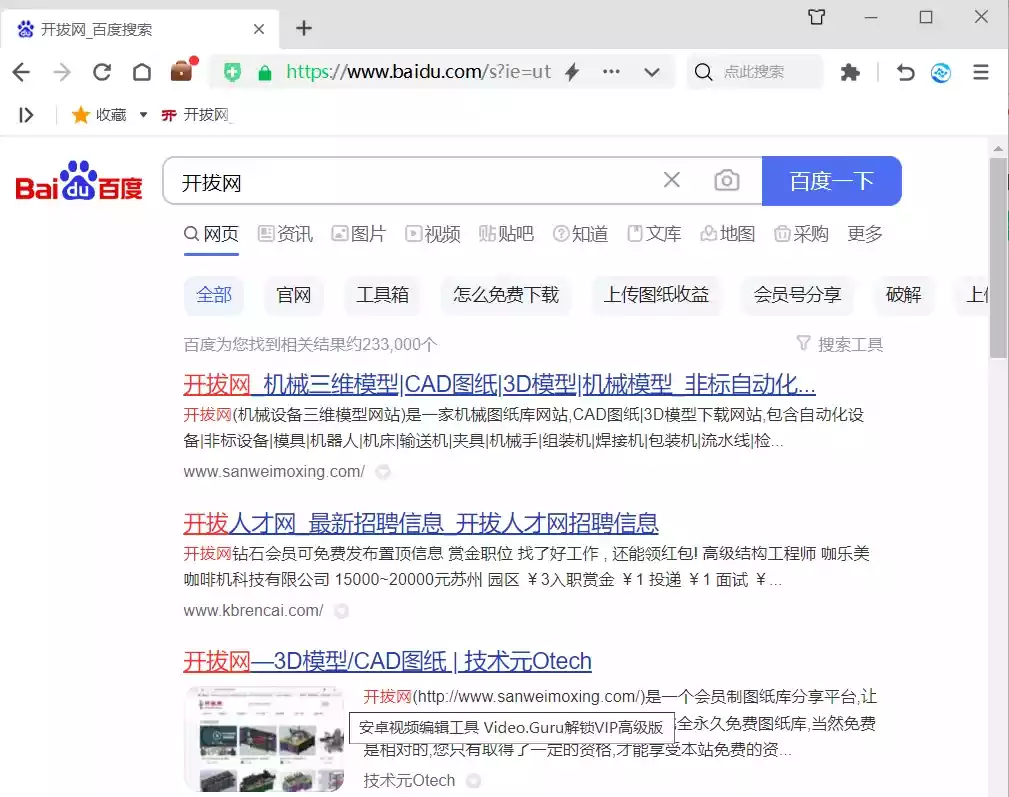Viewport: 1009px width, 797px height.
Task: Expand the address bar dropdown chevron
Action: pyautogui.click(x=652, y=72)
